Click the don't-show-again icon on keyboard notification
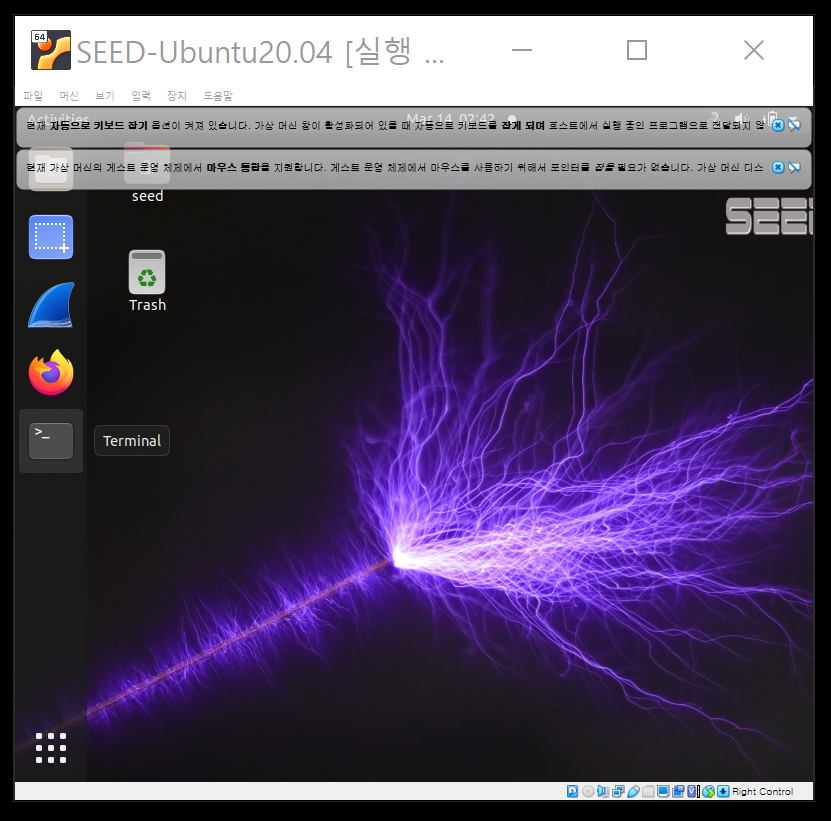This screenshot has height=821, width=831. (x=794, y=125)
